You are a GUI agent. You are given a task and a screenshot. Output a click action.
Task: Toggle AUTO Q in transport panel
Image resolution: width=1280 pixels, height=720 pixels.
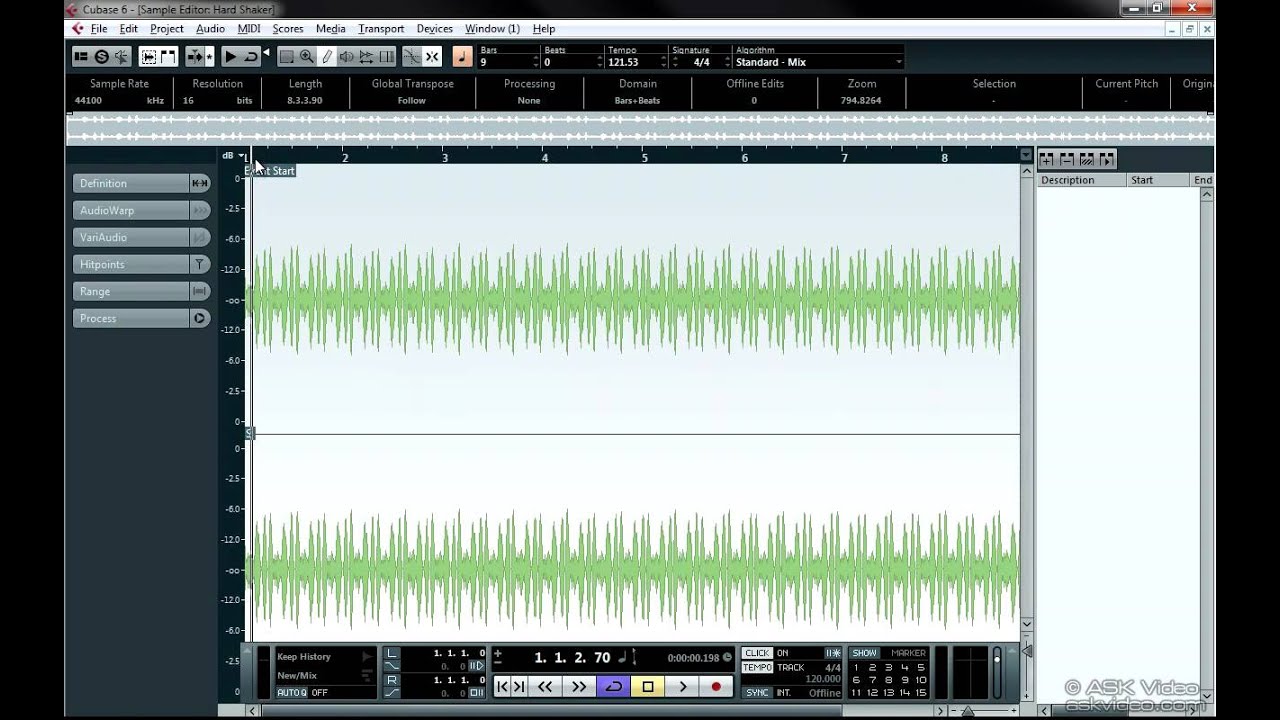(x=292, y=692)
